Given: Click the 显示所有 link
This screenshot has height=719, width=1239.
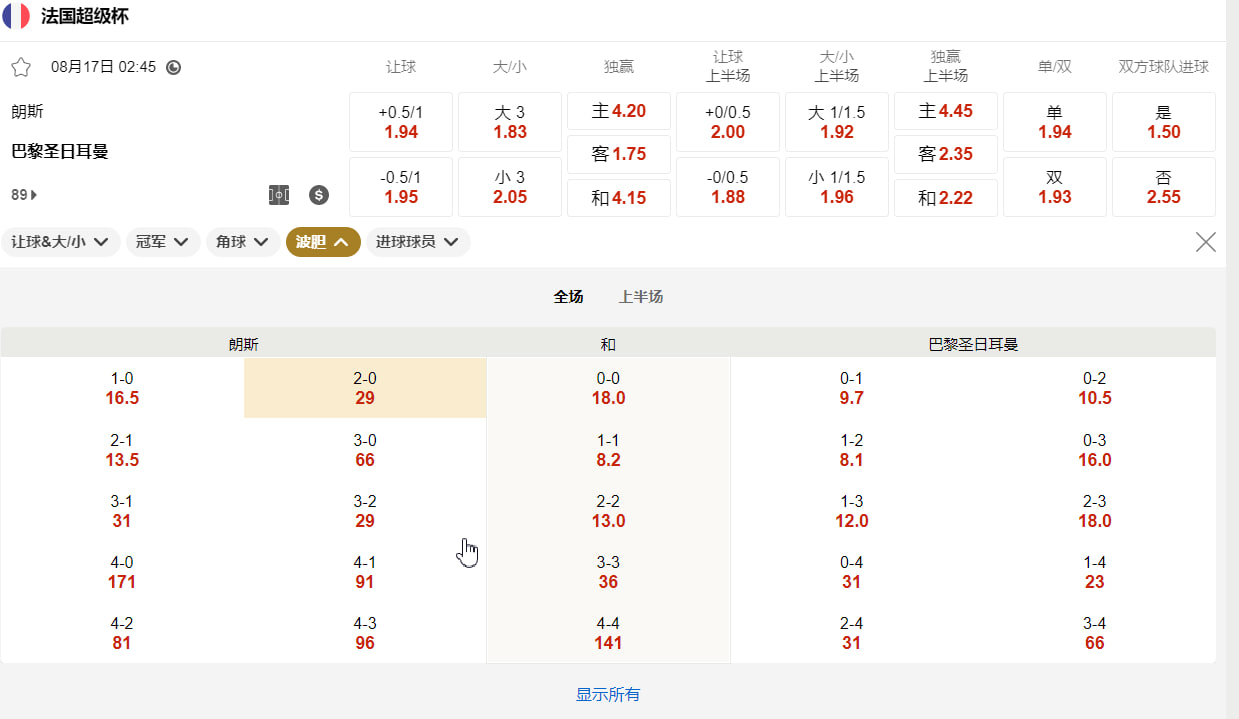Looking at the screenshot, I should pos(608,694).
